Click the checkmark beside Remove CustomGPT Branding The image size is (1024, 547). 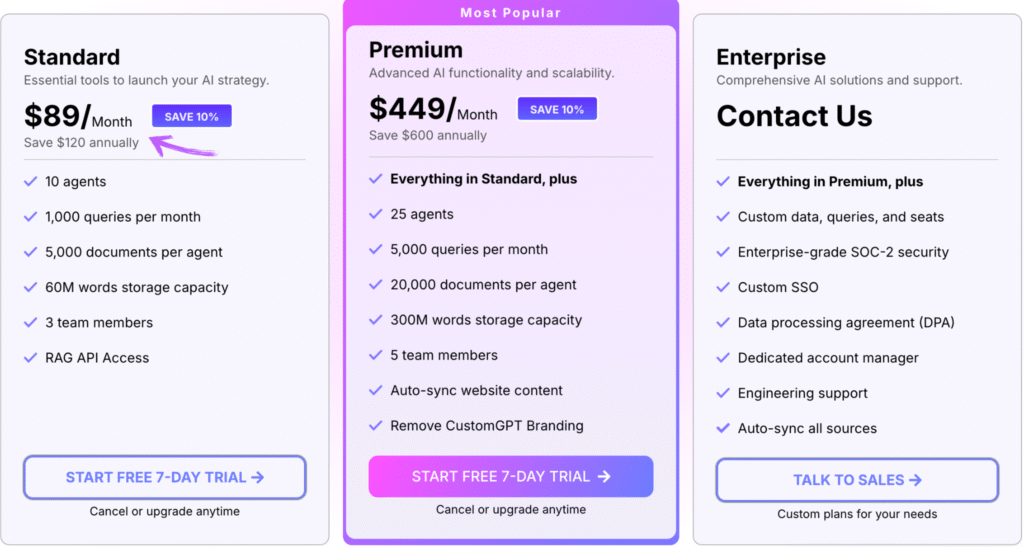[376, 426]
